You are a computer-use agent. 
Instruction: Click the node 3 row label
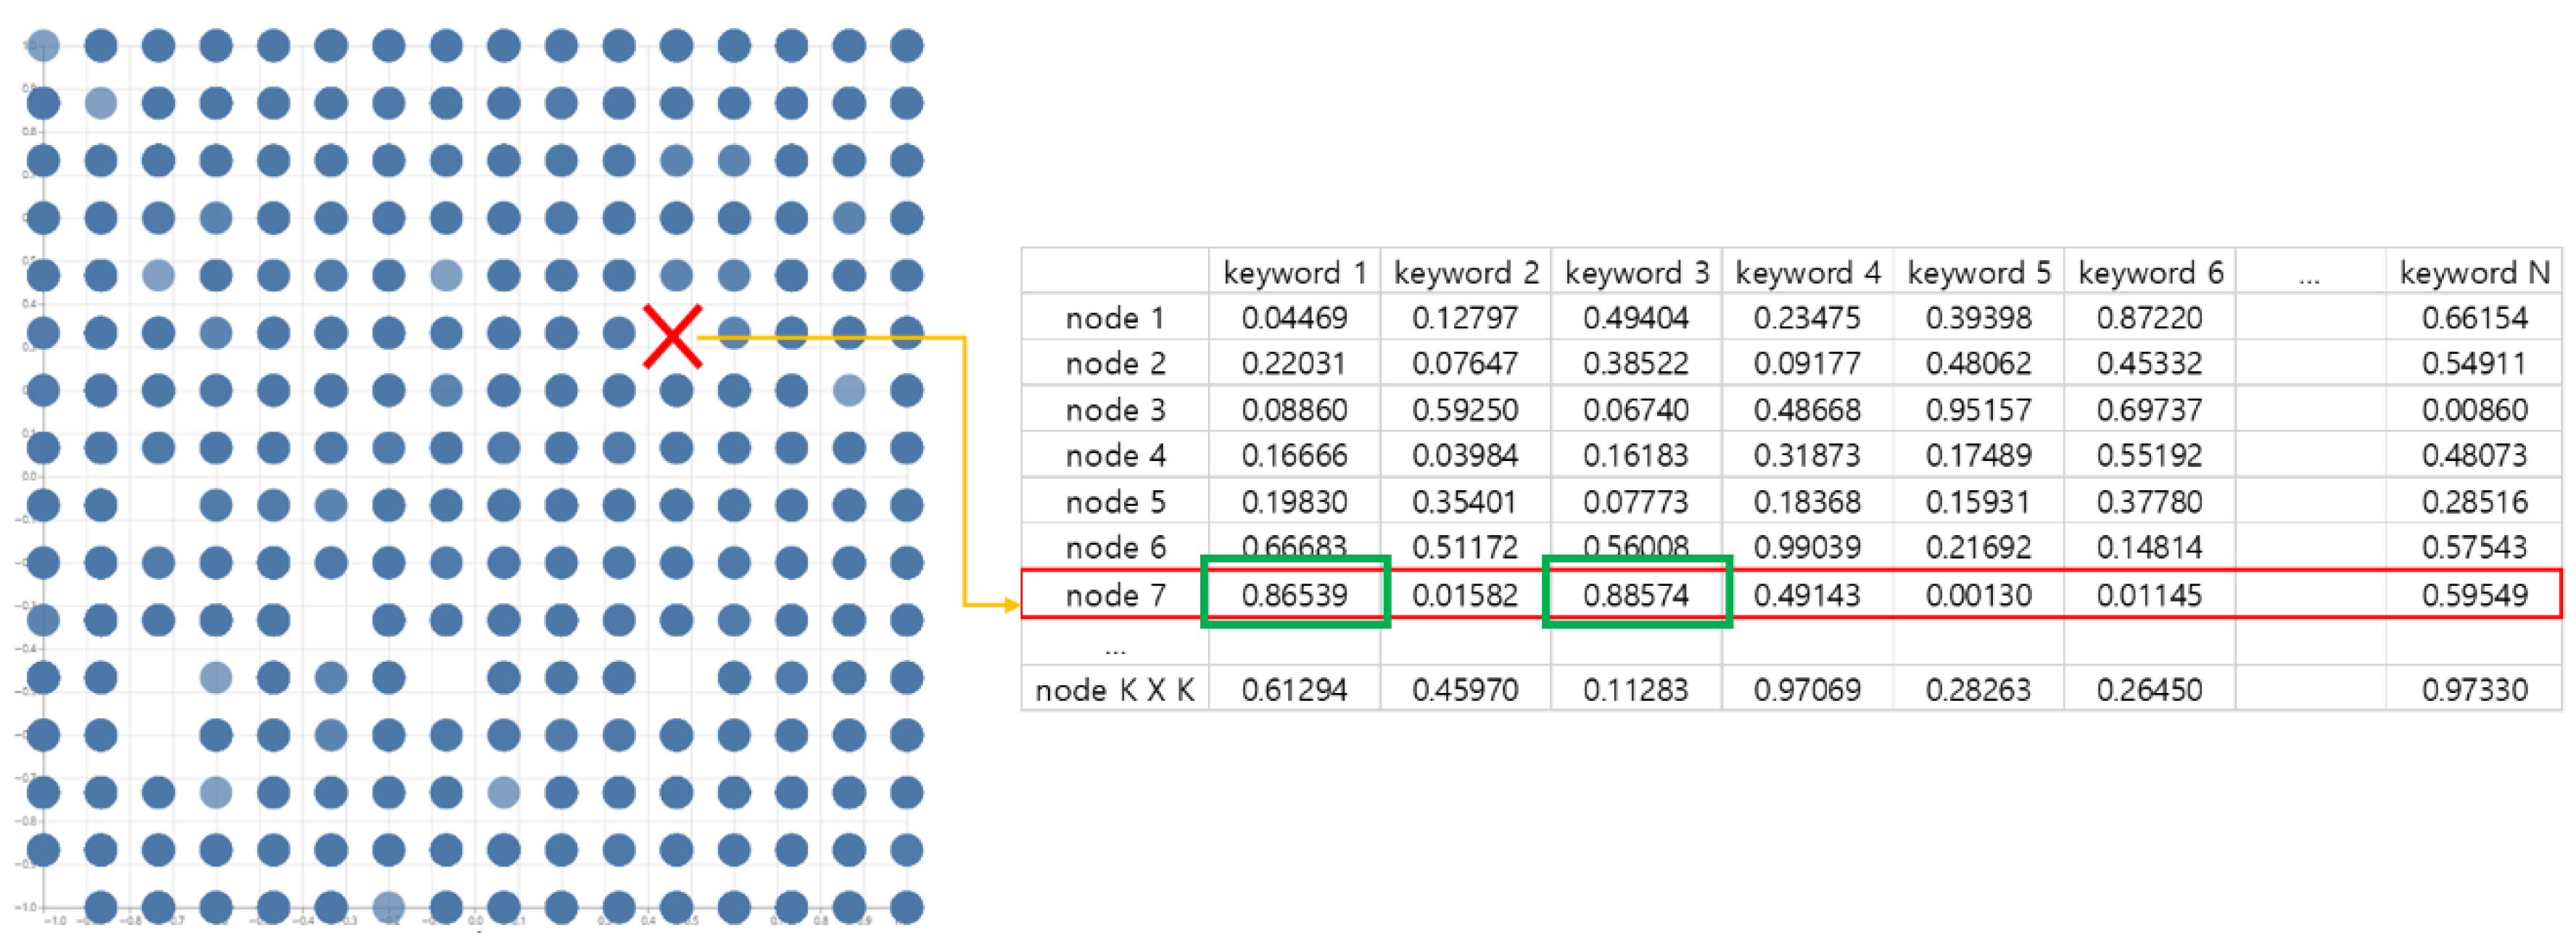(1115, 410)
